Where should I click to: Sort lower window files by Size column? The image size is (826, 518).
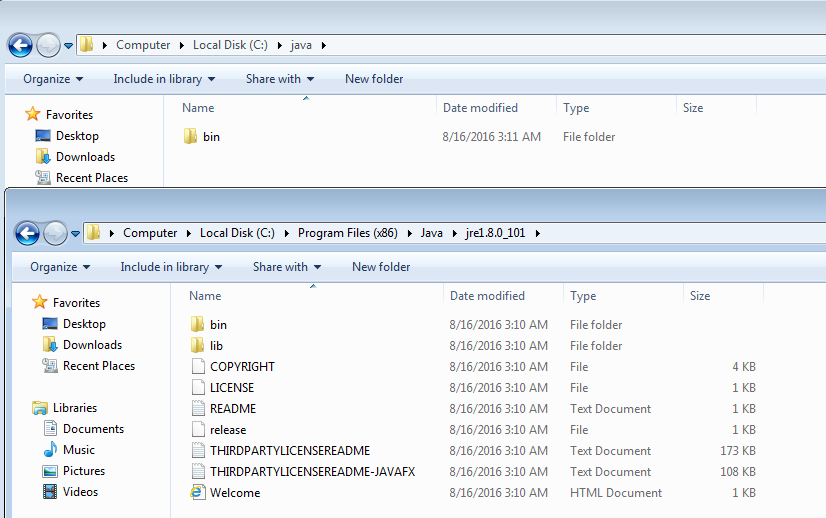(x=700, y=296)
